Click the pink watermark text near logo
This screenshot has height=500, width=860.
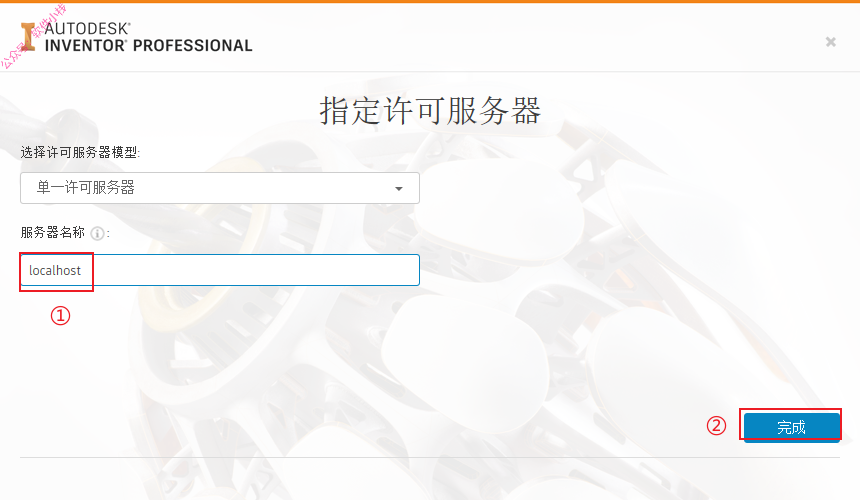(34, 36)
